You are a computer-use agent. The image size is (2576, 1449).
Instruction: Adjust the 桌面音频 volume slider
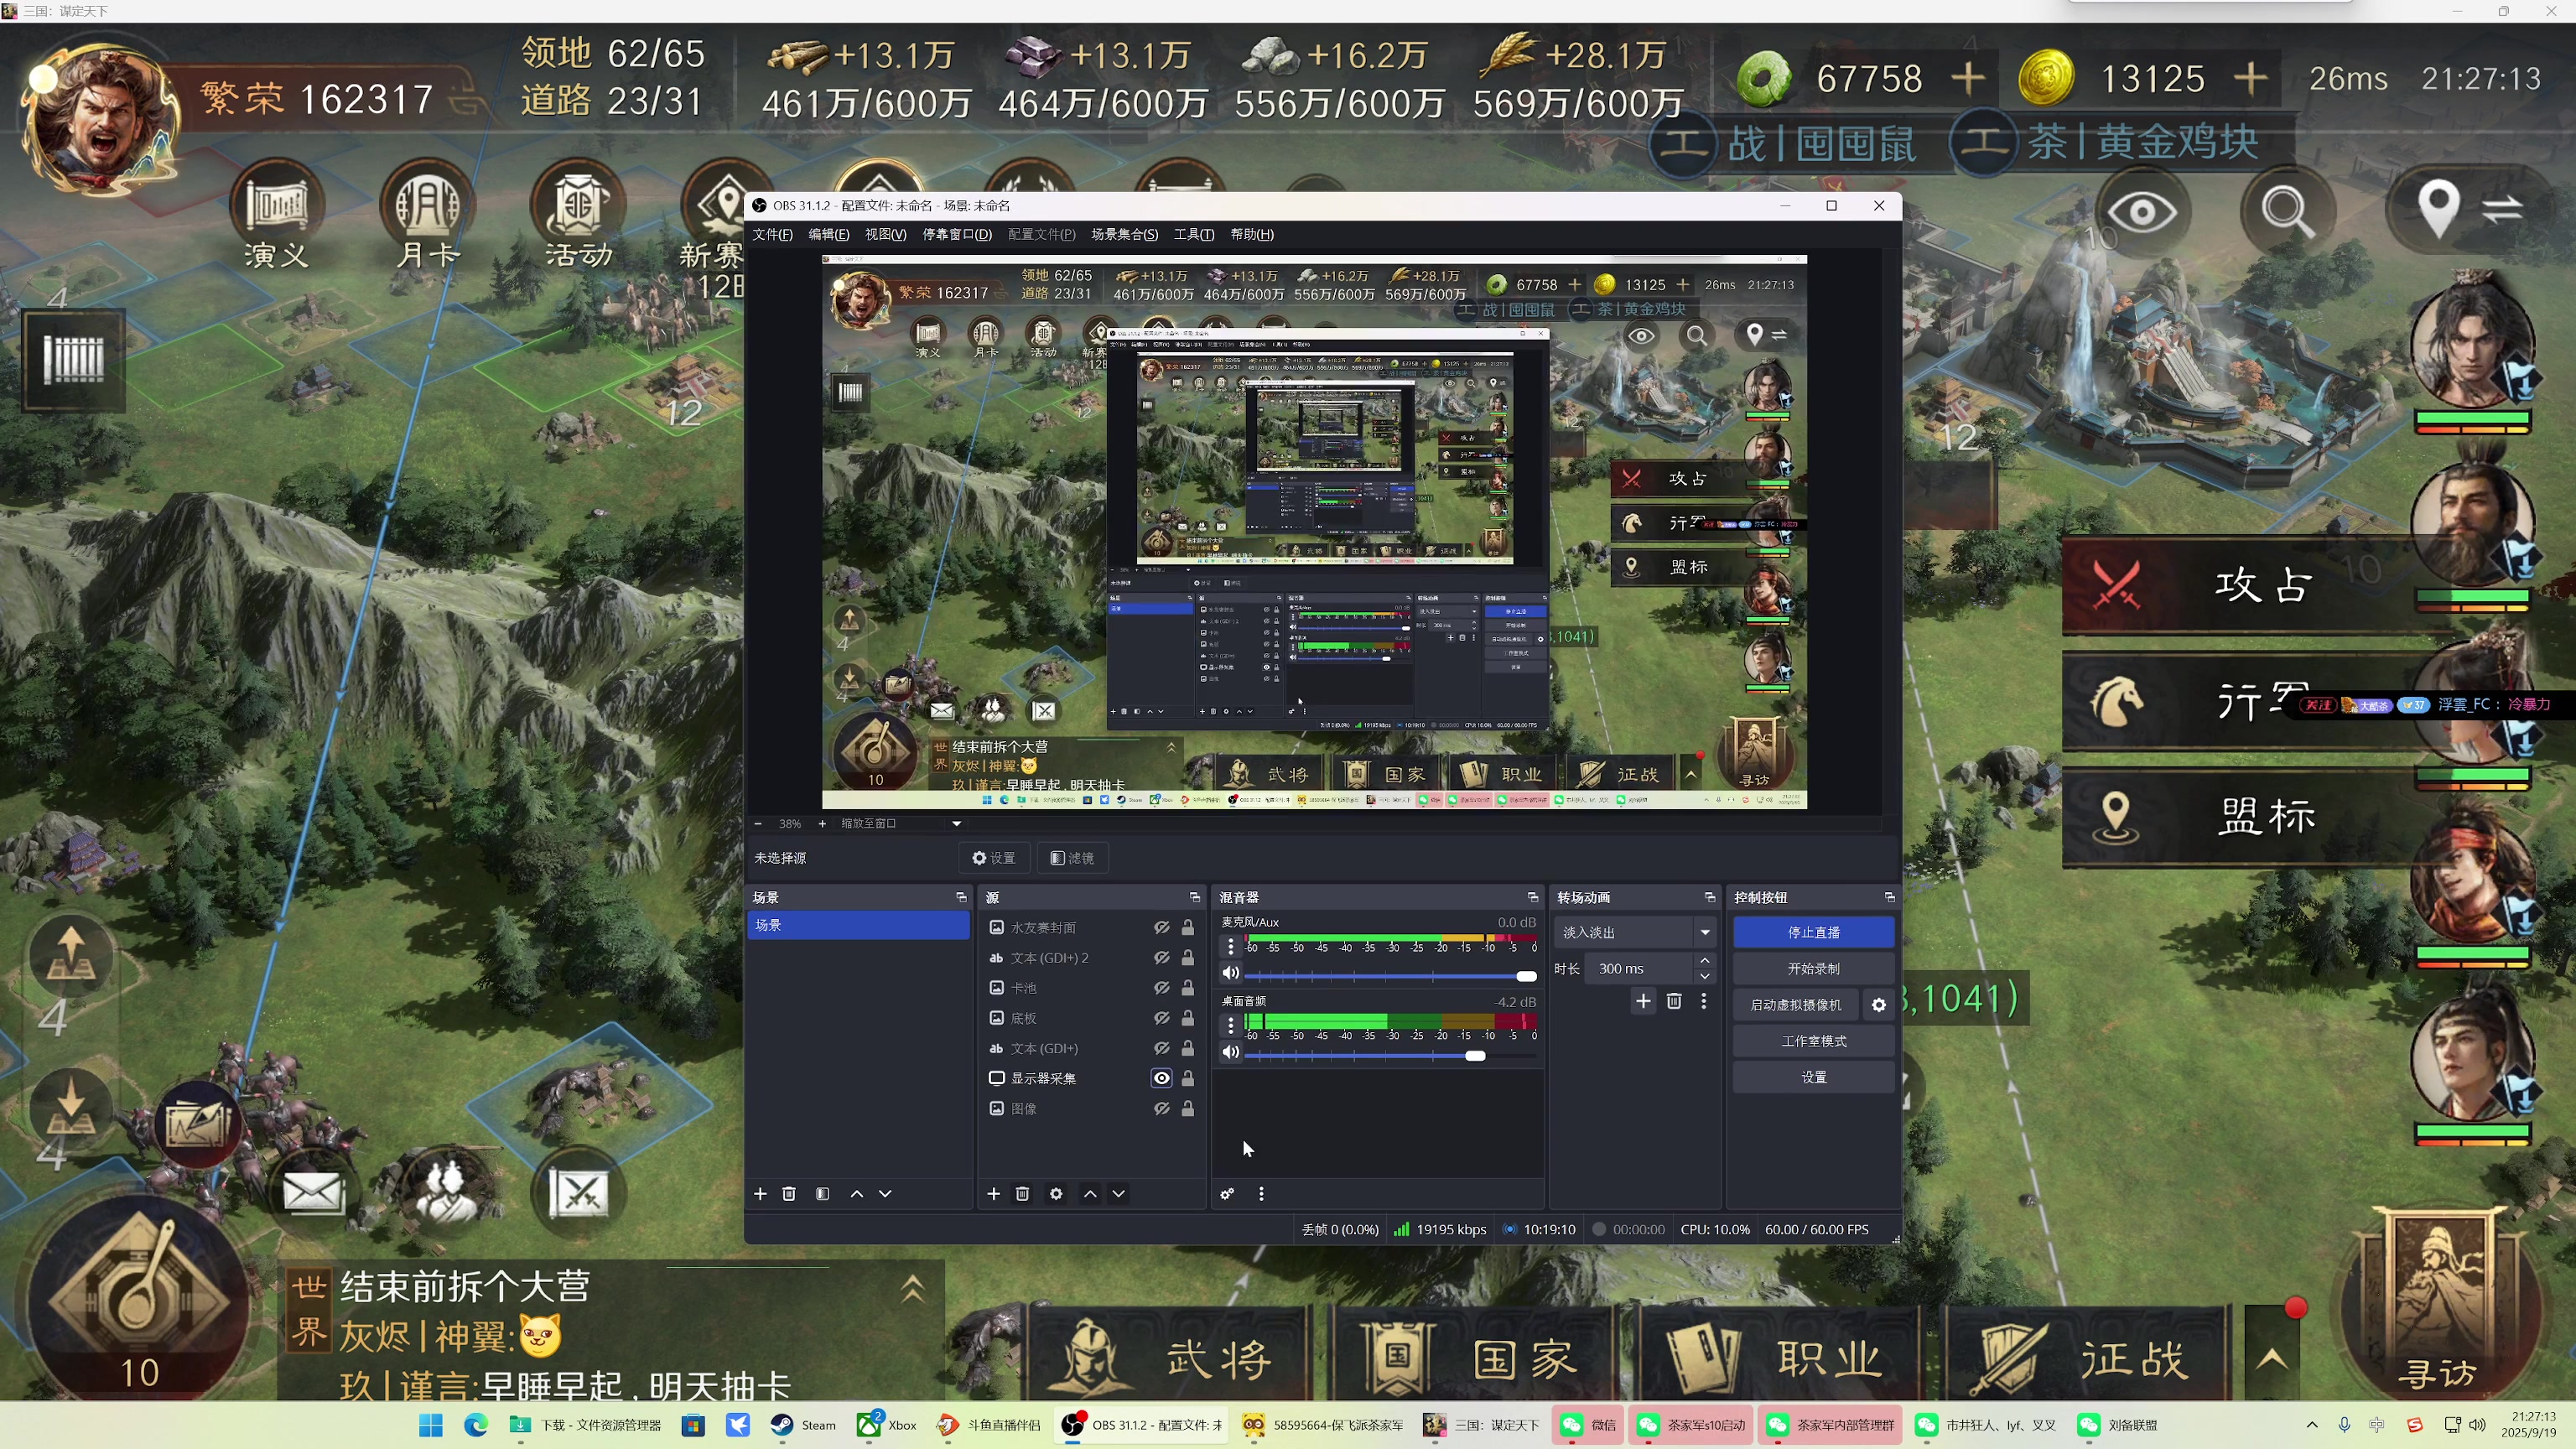click(x=1390, y=1055)
